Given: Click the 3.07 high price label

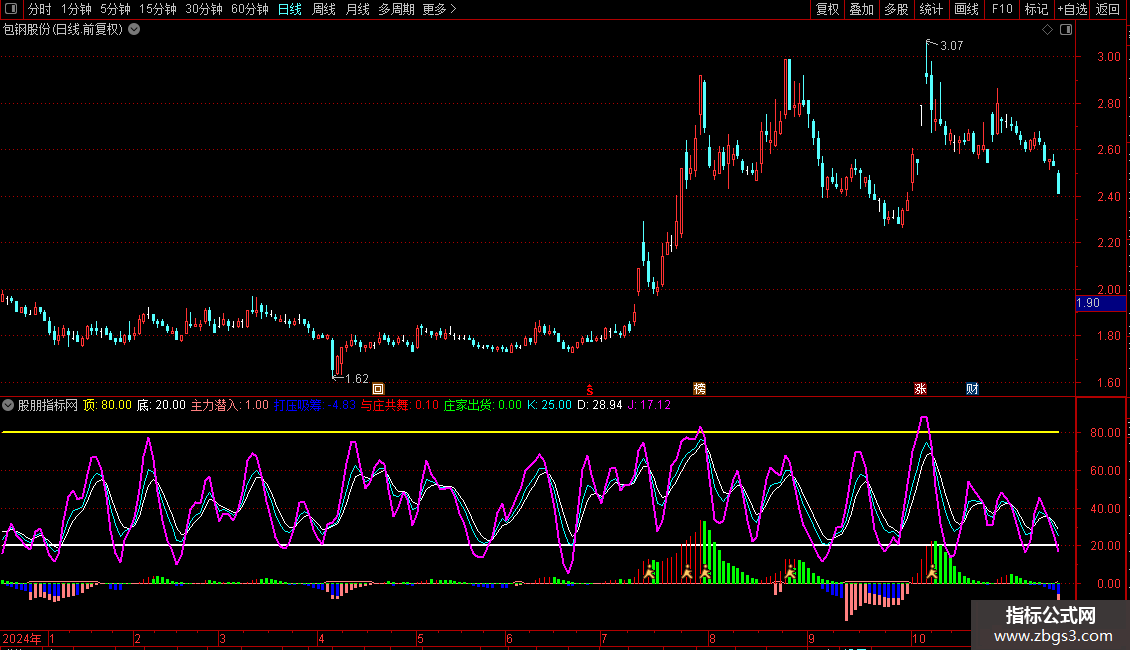Looking at the screenshot, I should [951, 45].
